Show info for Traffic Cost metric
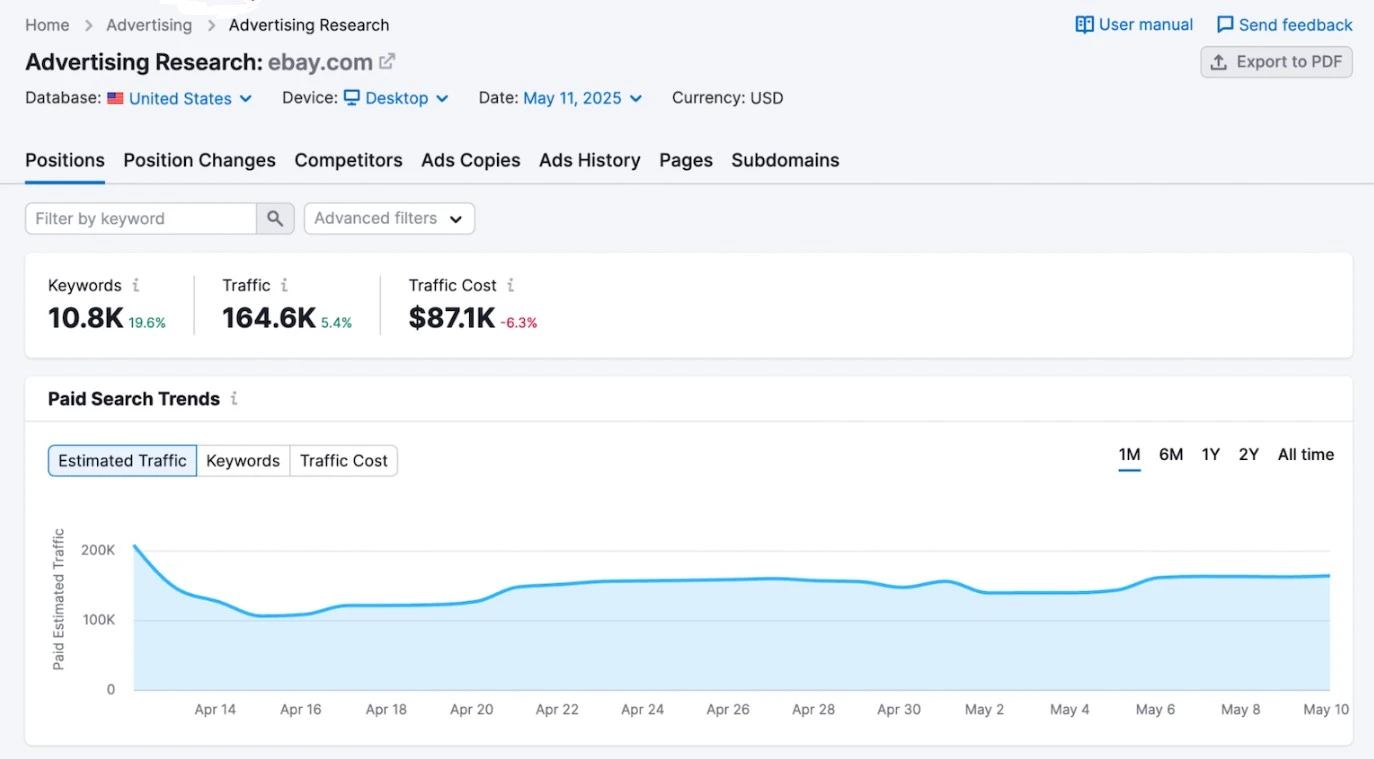The height and width of the screenshot is (759, 1374). pyautogui.click(x=510, y=285)
